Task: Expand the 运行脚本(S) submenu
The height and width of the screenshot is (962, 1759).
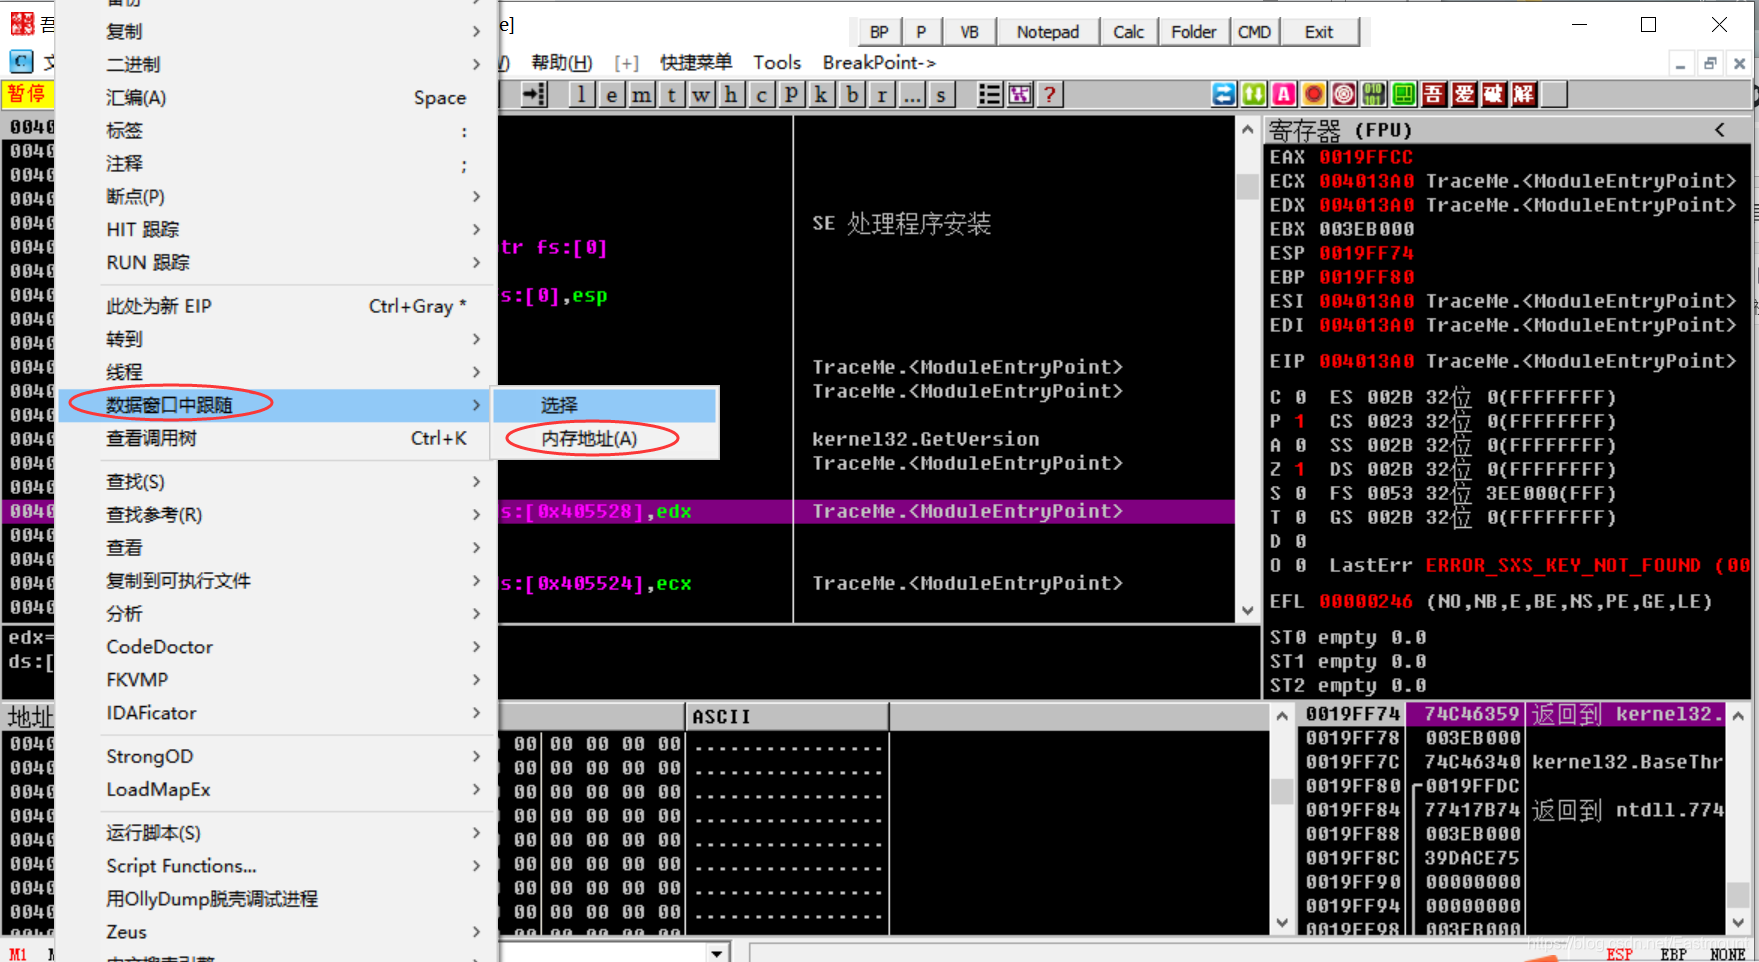Action: point(277,833)
